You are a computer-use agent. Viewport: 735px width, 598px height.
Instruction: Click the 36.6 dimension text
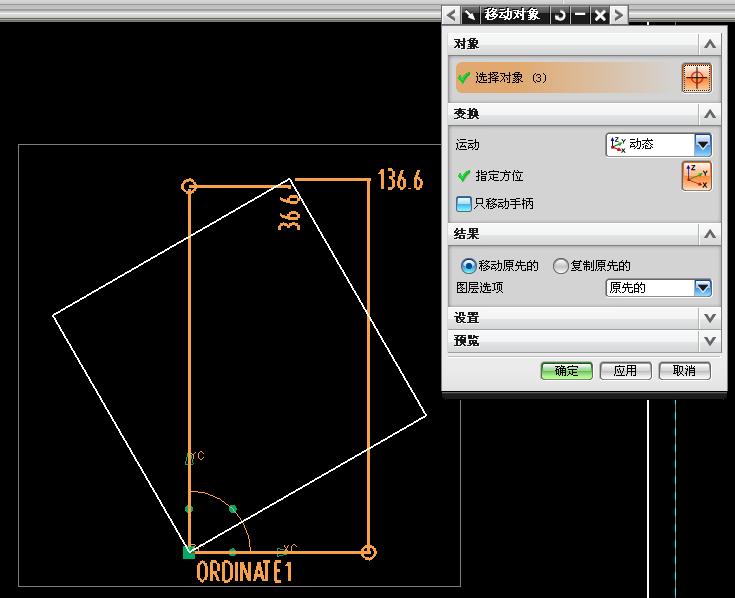pos(289,212)
